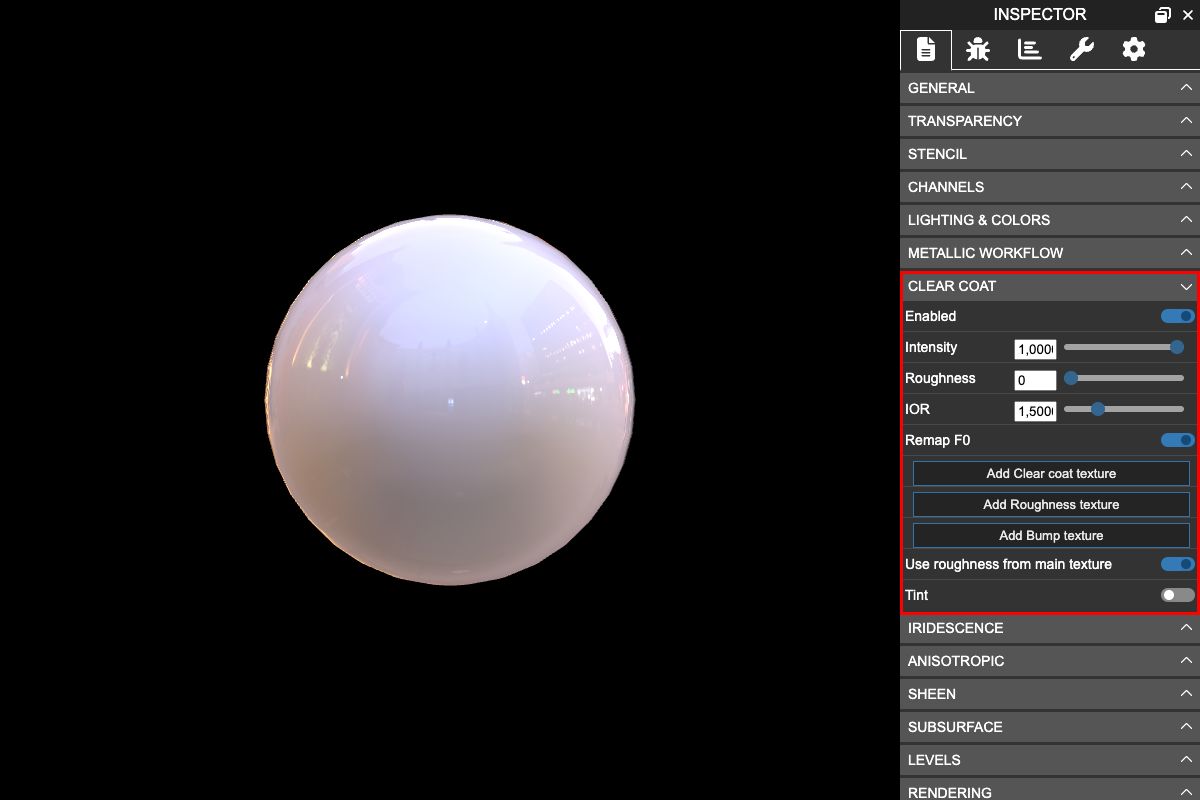Viewport: 1200px width, 800px height.
Task: Turn off the Remap F0 switch
Action: [1177, 440]
